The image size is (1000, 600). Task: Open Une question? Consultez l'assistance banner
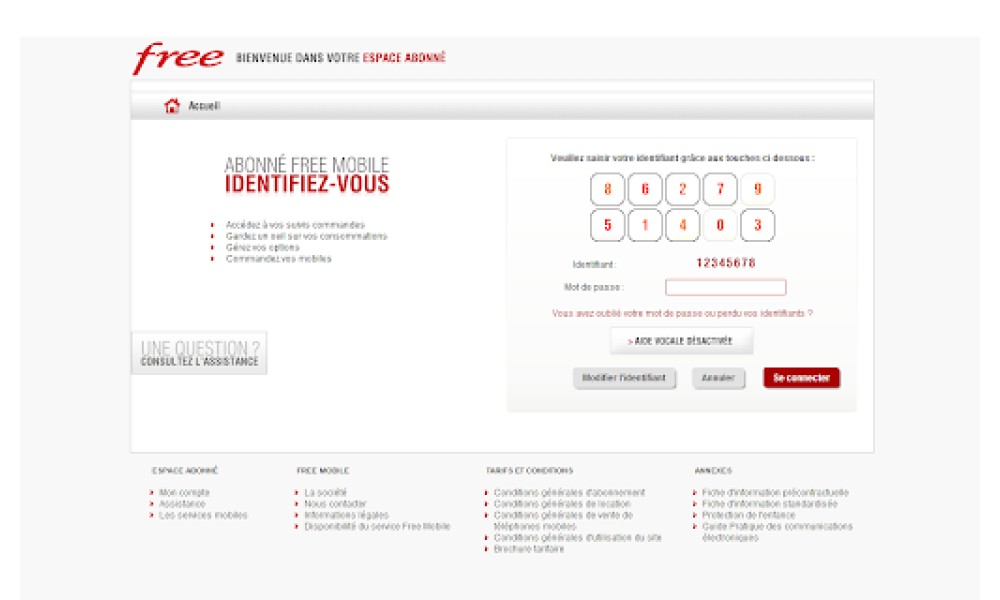pos(199,353)
